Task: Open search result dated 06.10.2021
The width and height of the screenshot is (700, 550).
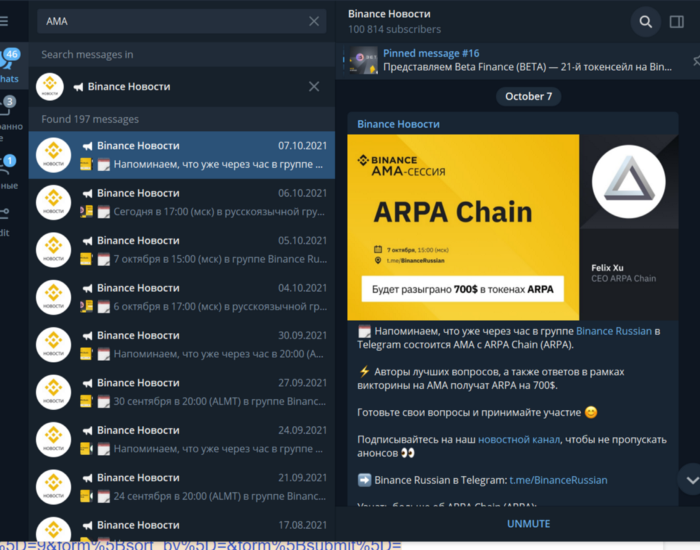Action: [x=182, y=203]
